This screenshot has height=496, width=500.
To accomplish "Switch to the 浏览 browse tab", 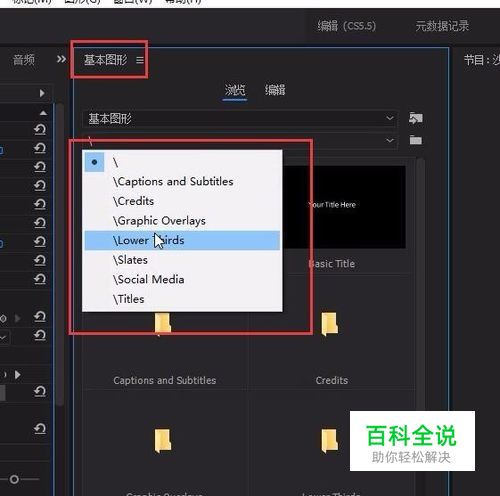I will (x=235, y=90).
